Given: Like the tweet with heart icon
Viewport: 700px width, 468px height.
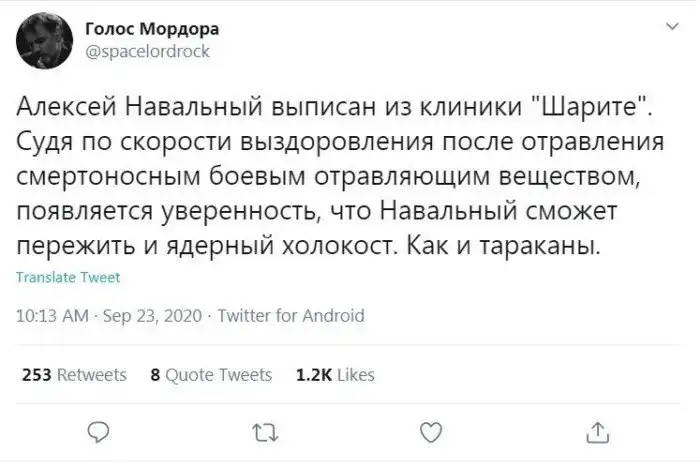Looking at the screenshot, I should [x=430, y=431].
